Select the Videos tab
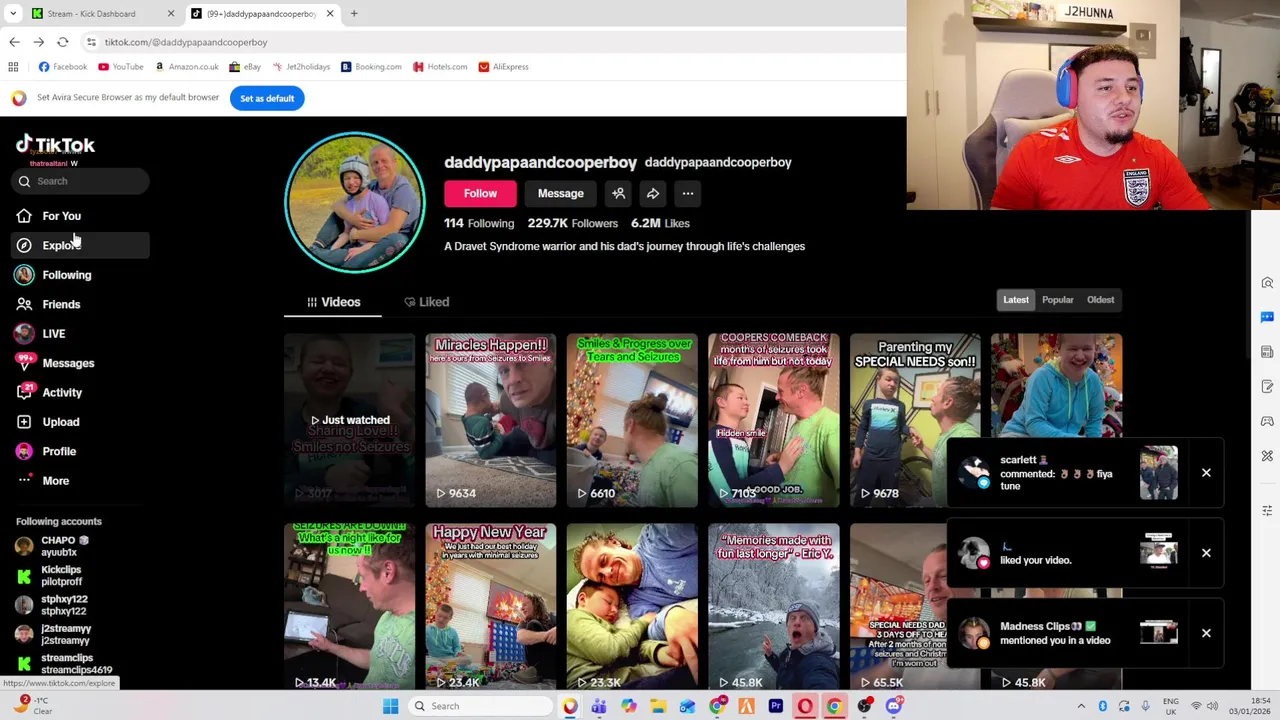 (333, 302)
